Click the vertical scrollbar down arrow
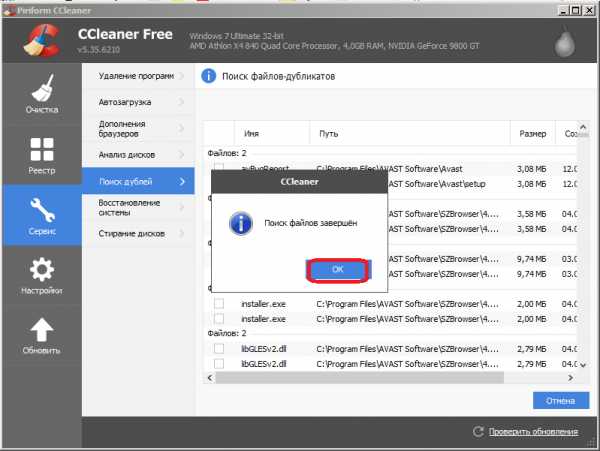 tap(583, 365)
